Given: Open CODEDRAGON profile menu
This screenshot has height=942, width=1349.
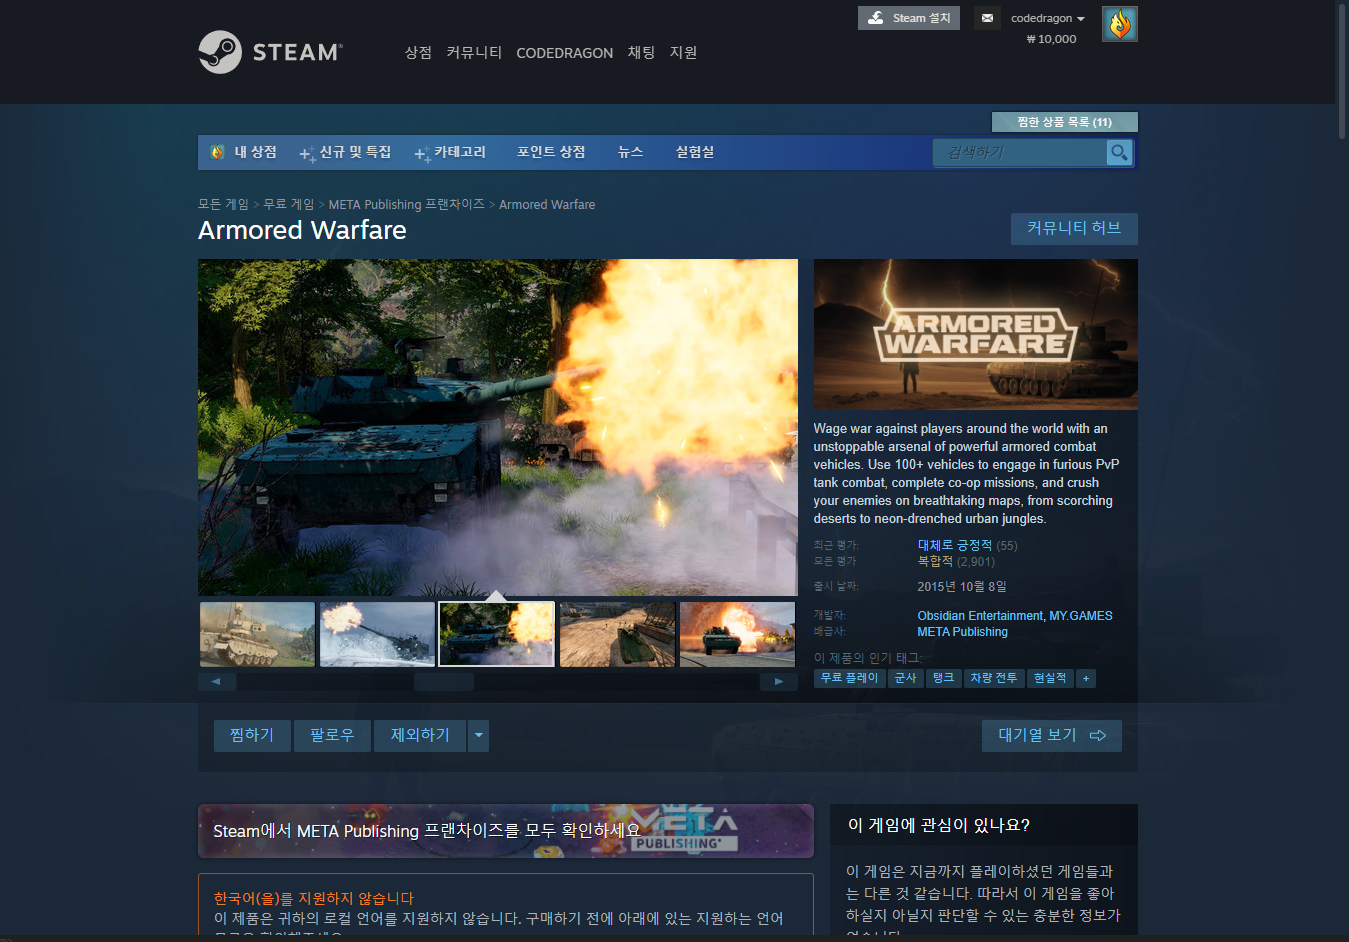Looking at the screenshot, I should 564,53.
